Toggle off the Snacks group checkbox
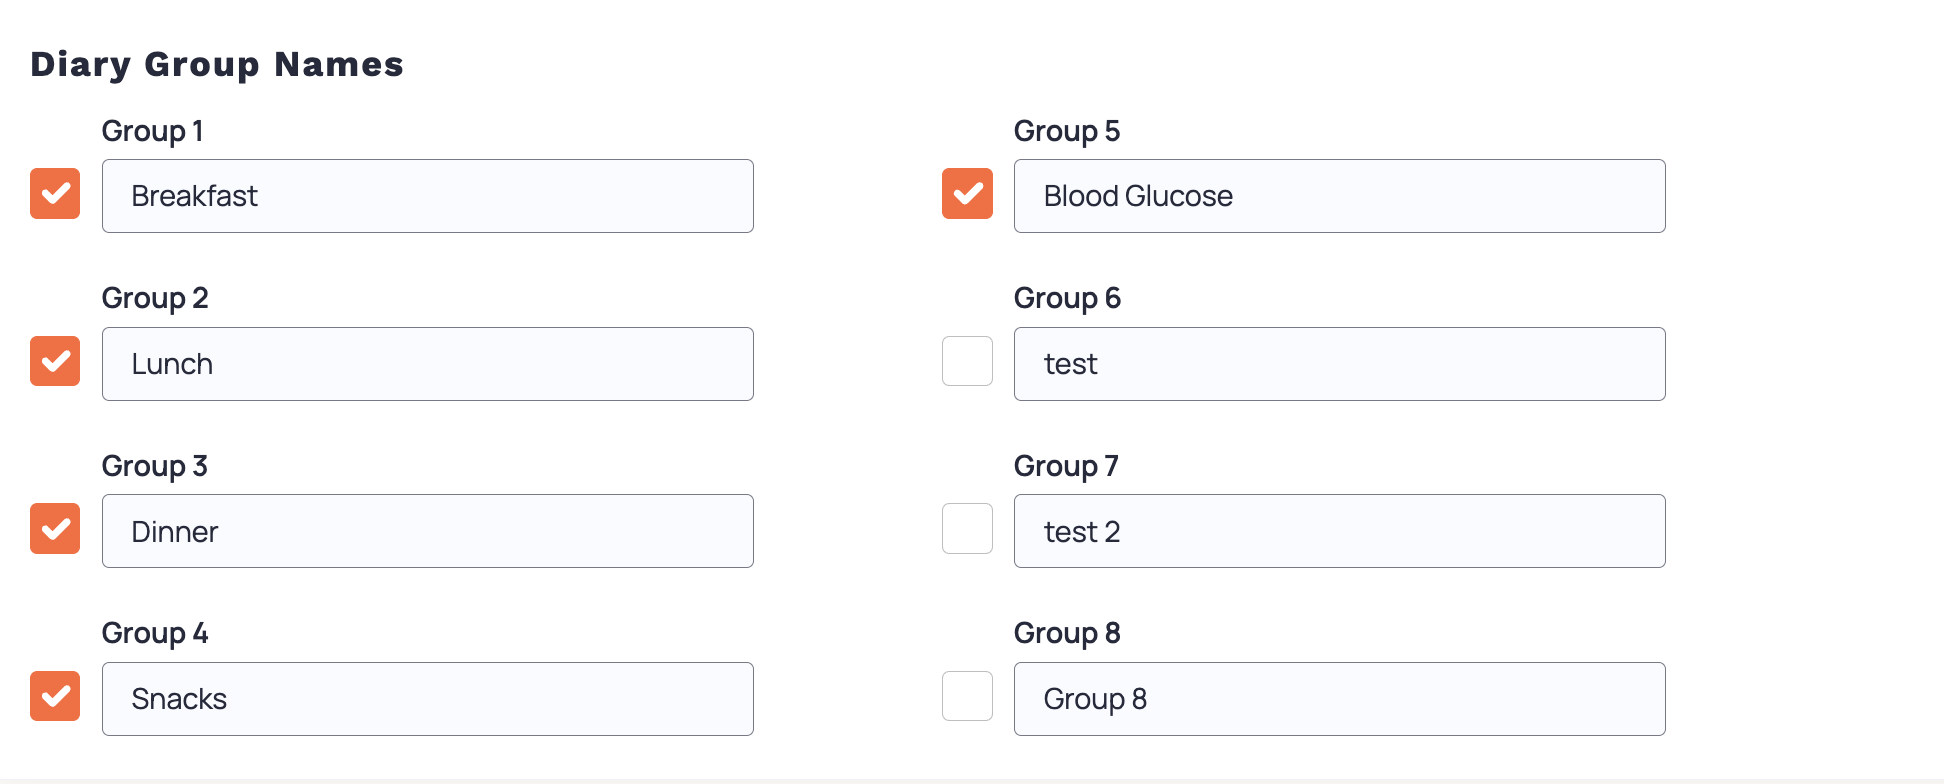 [55, 696]
